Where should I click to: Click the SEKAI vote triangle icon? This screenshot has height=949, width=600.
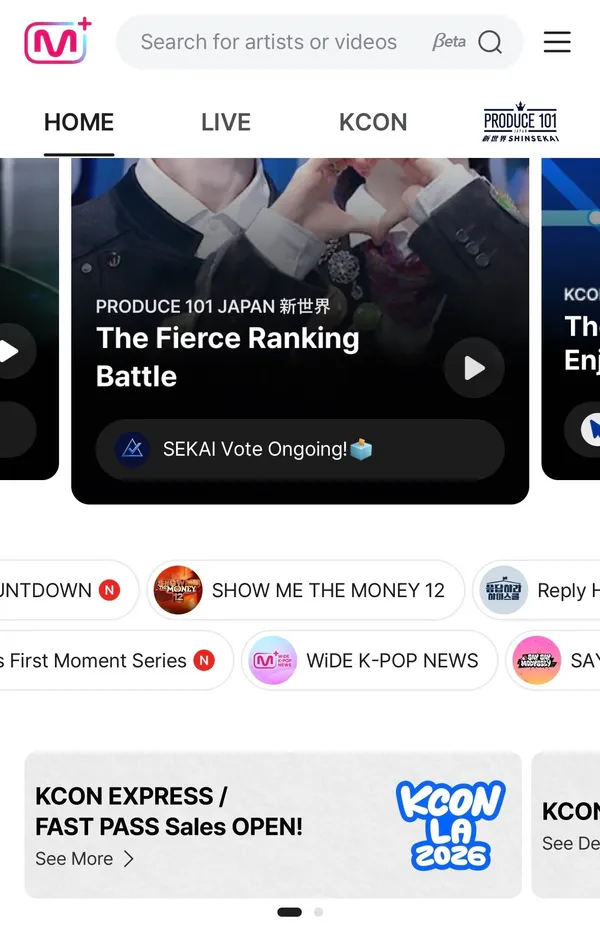133,449
